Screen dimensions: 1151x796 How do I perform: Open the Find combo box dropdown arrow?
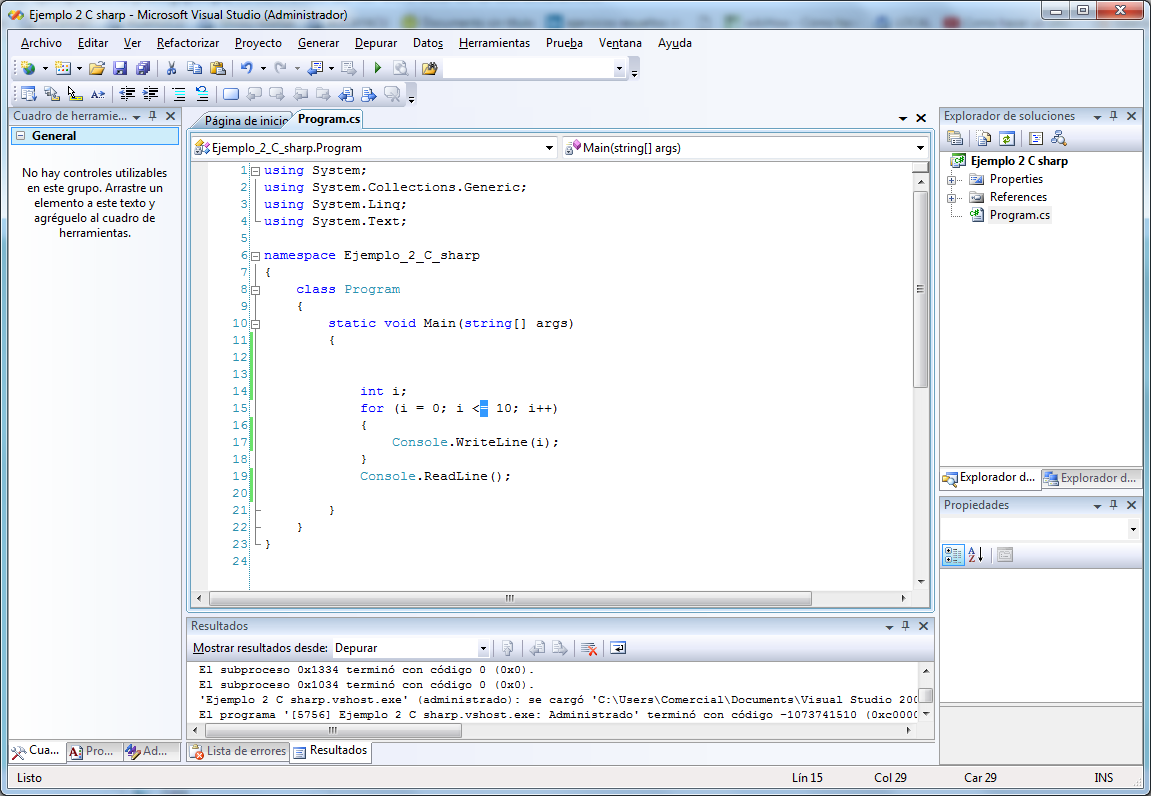point(620,68)
